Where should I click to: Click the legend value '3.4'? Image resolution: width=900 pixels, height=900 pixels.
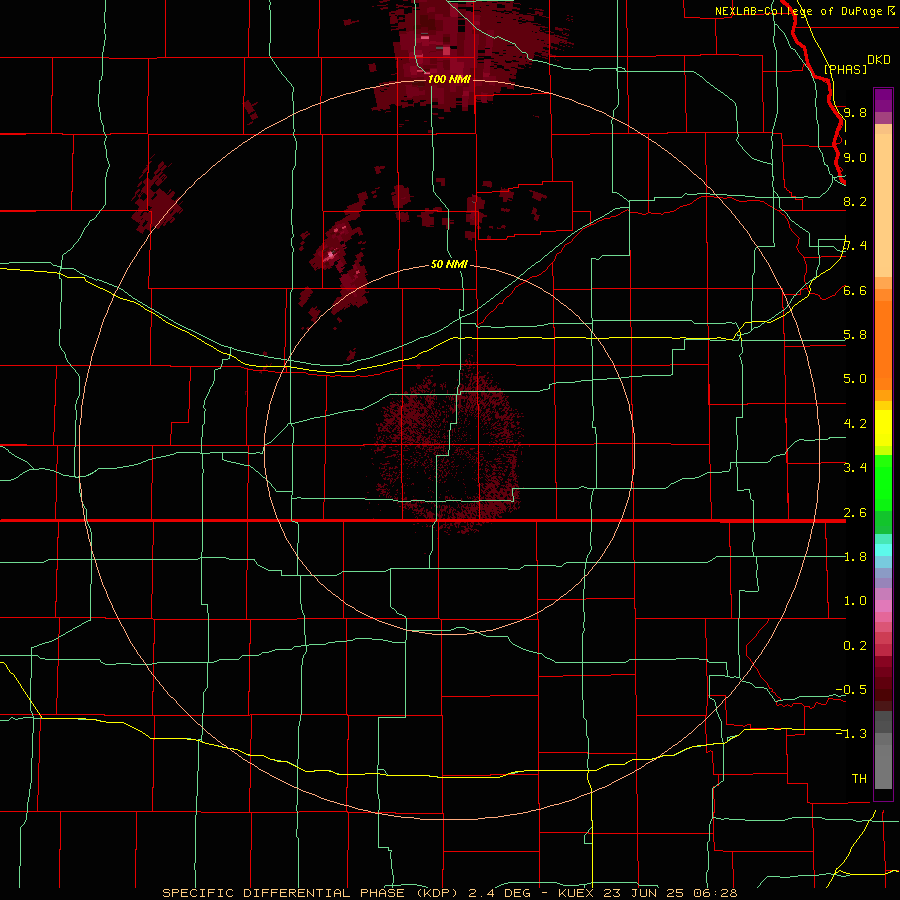(x=855, y=467)
